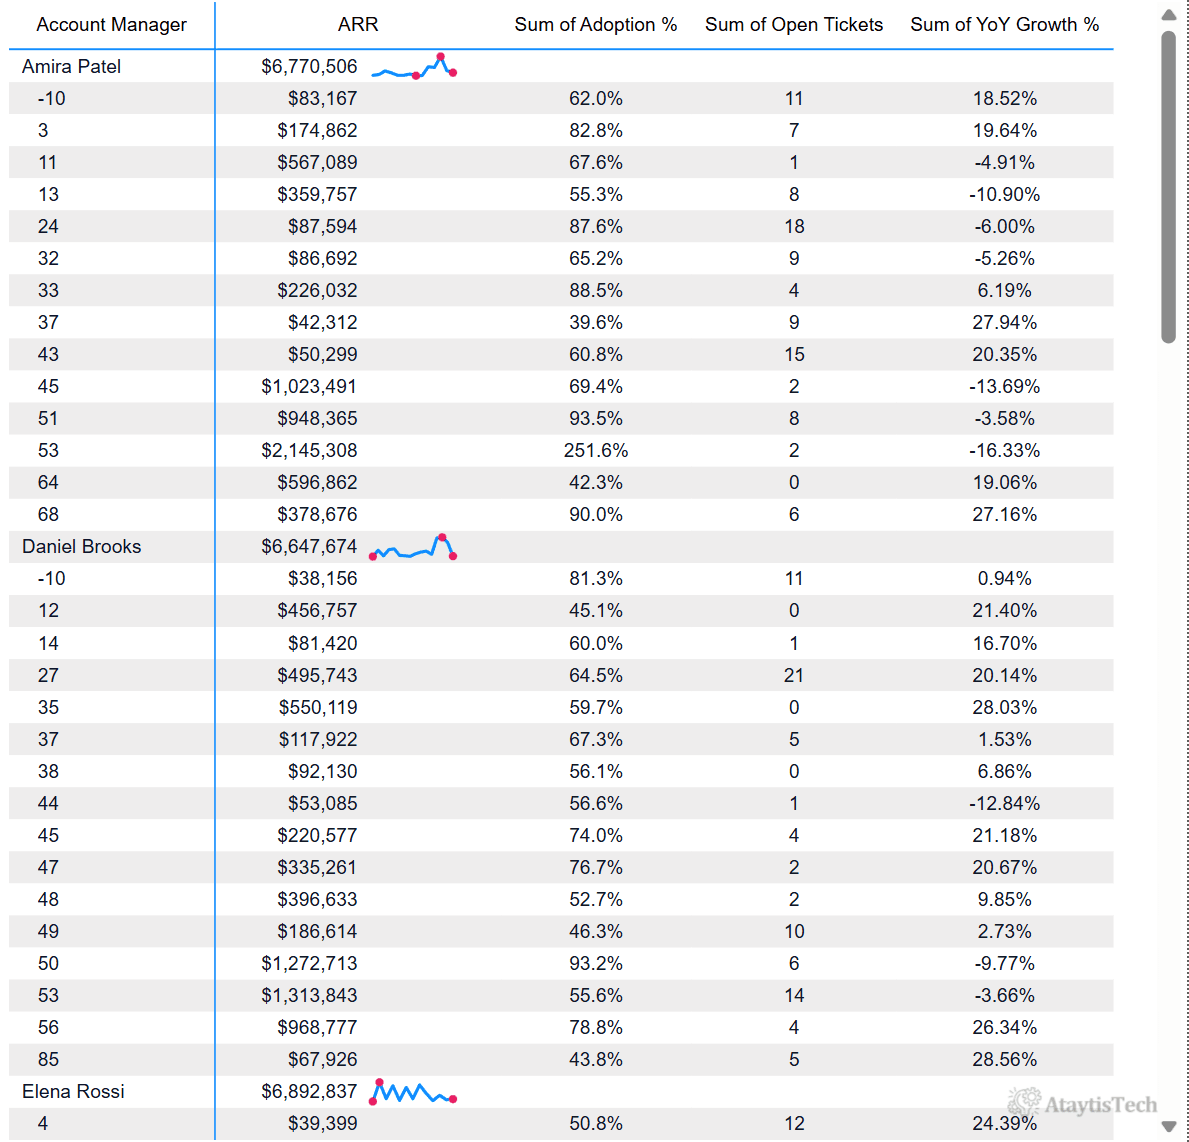Click row label 68 under Amira Patel
Image resolution: width=1189 pixels, height=1142 pixels.
coord(49,515)
